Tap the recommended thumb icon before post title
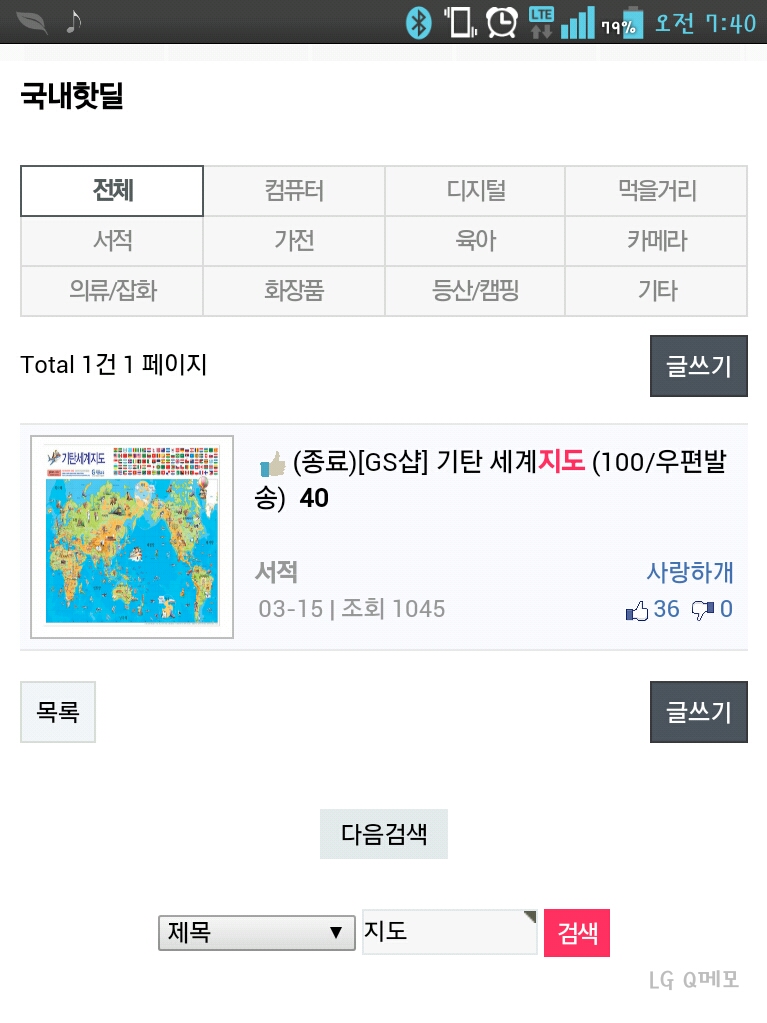This screenshot has height=1023, width=767. pyautogui.click(x=272, y=463)
